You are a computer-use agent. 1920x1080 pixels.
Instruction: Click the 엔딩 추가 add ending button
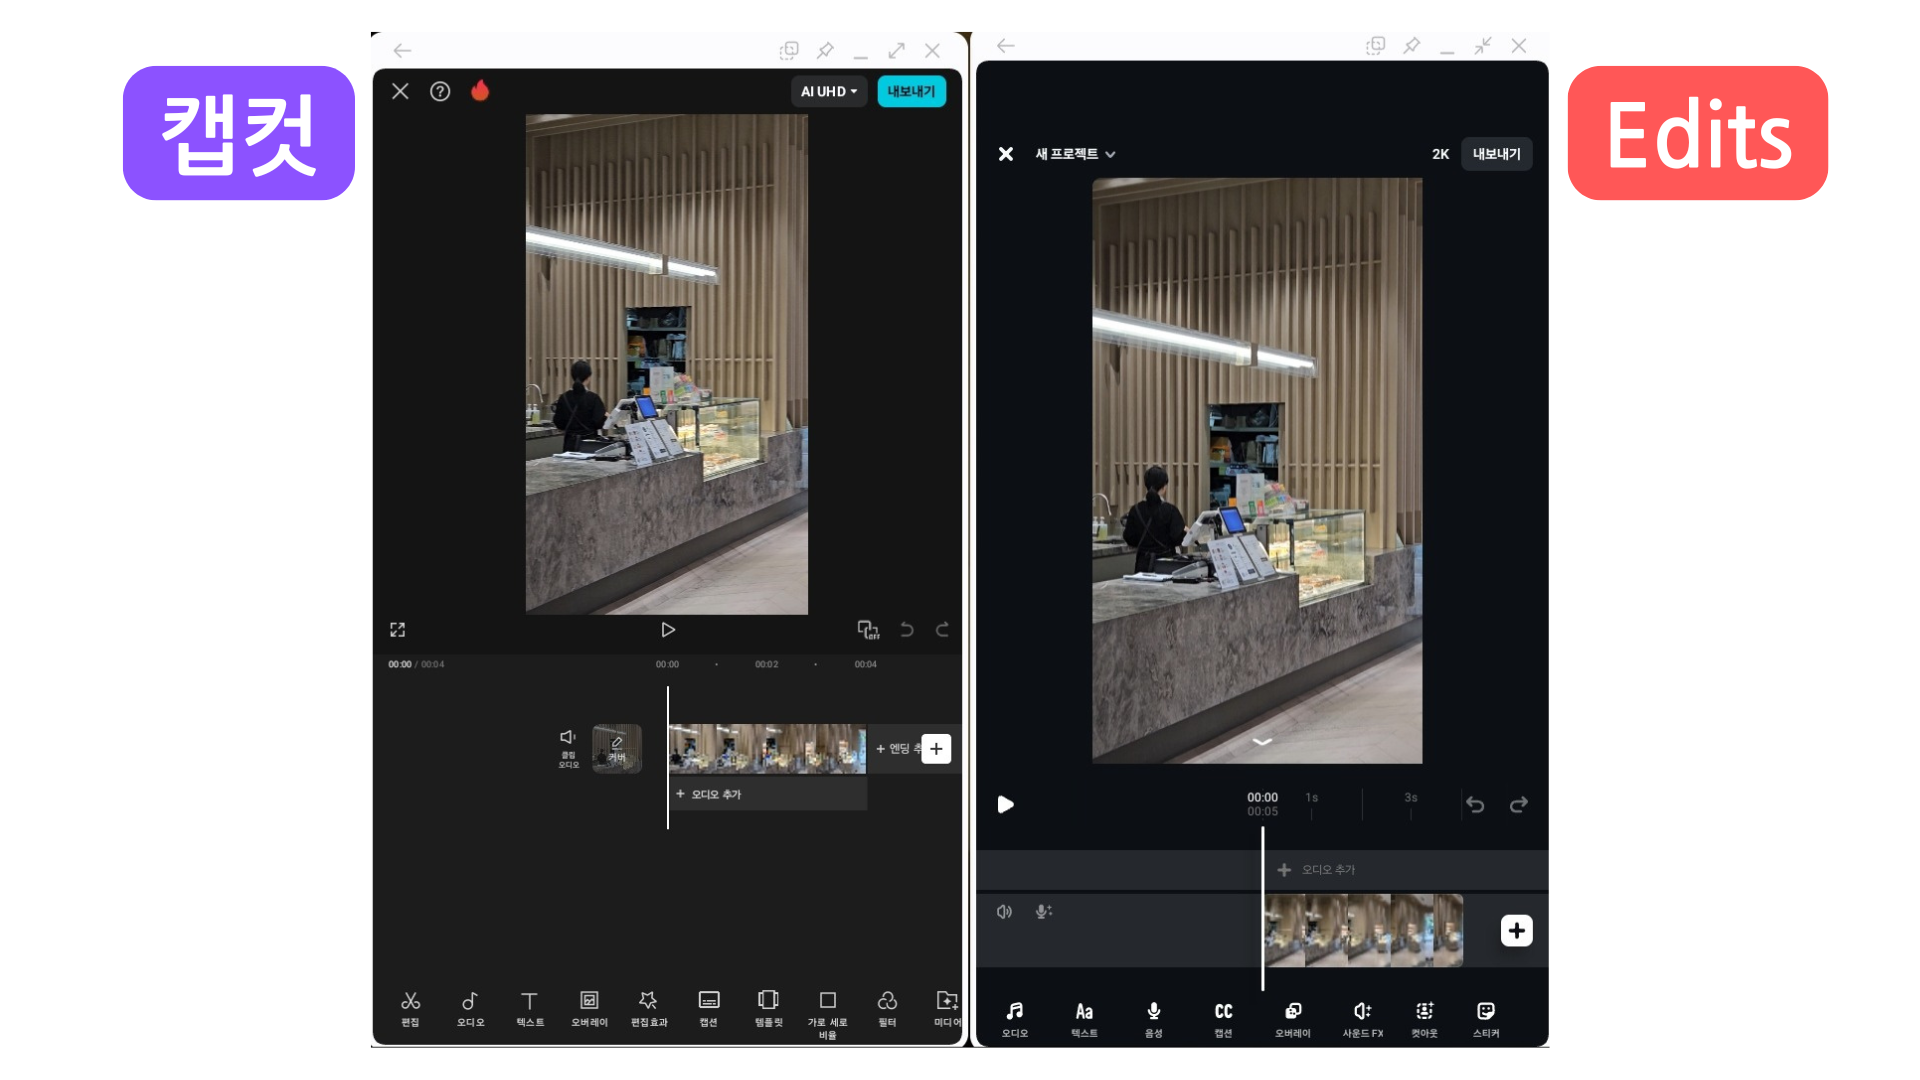898,748
